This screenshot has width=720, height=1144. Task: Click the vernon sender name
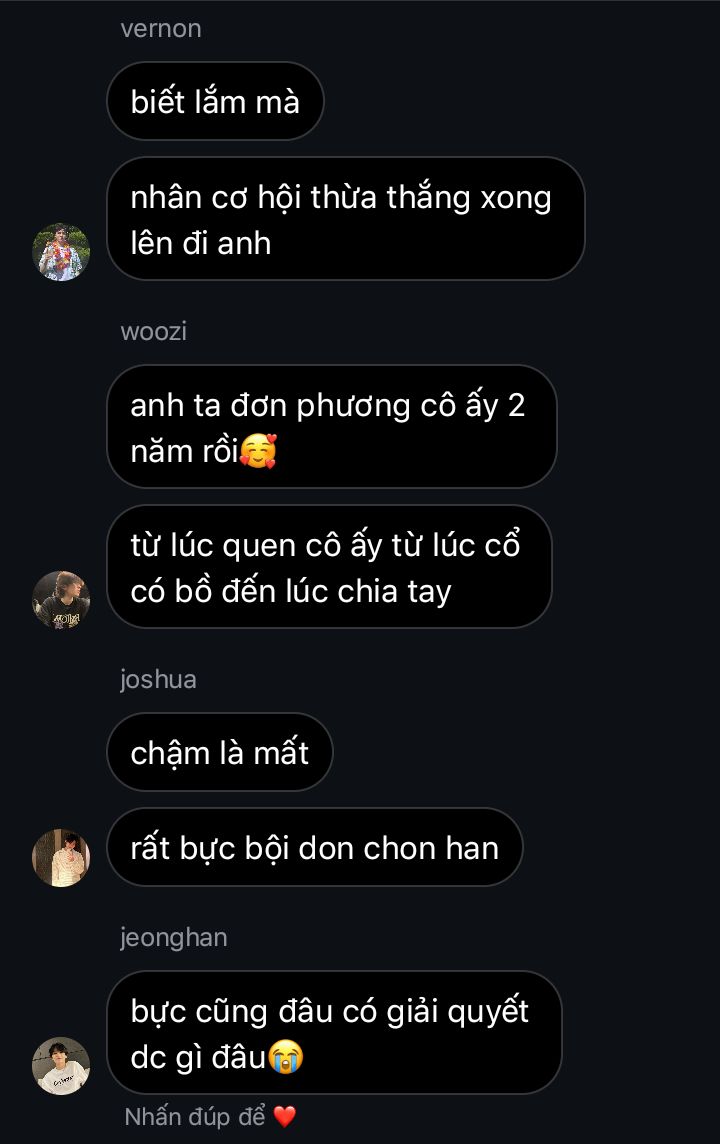click(161, 28)
